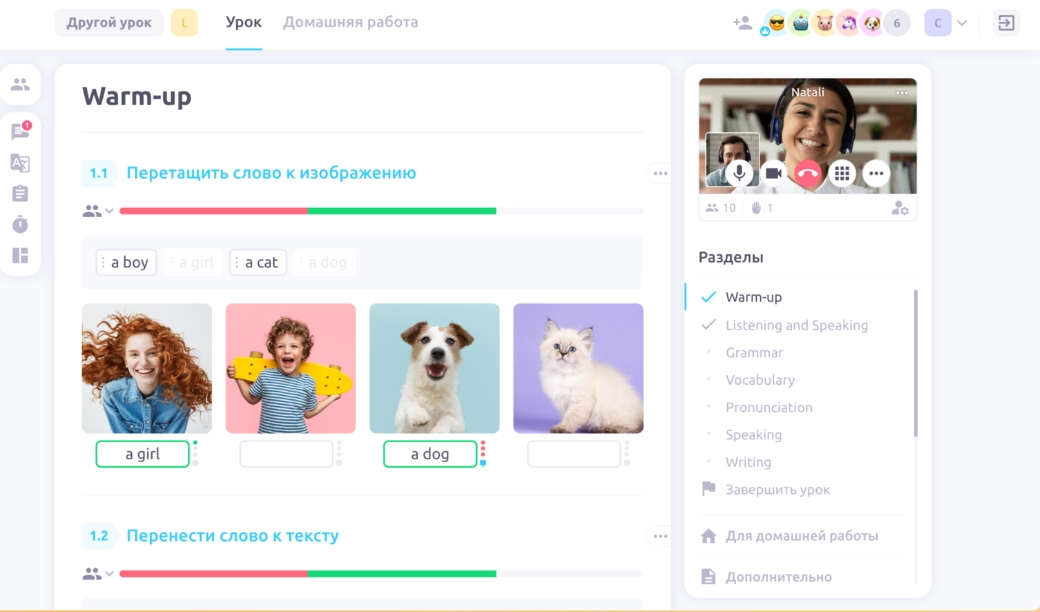Open the translator sidebar icon
The image size is (1040, 612).
[x=20, y=163]
